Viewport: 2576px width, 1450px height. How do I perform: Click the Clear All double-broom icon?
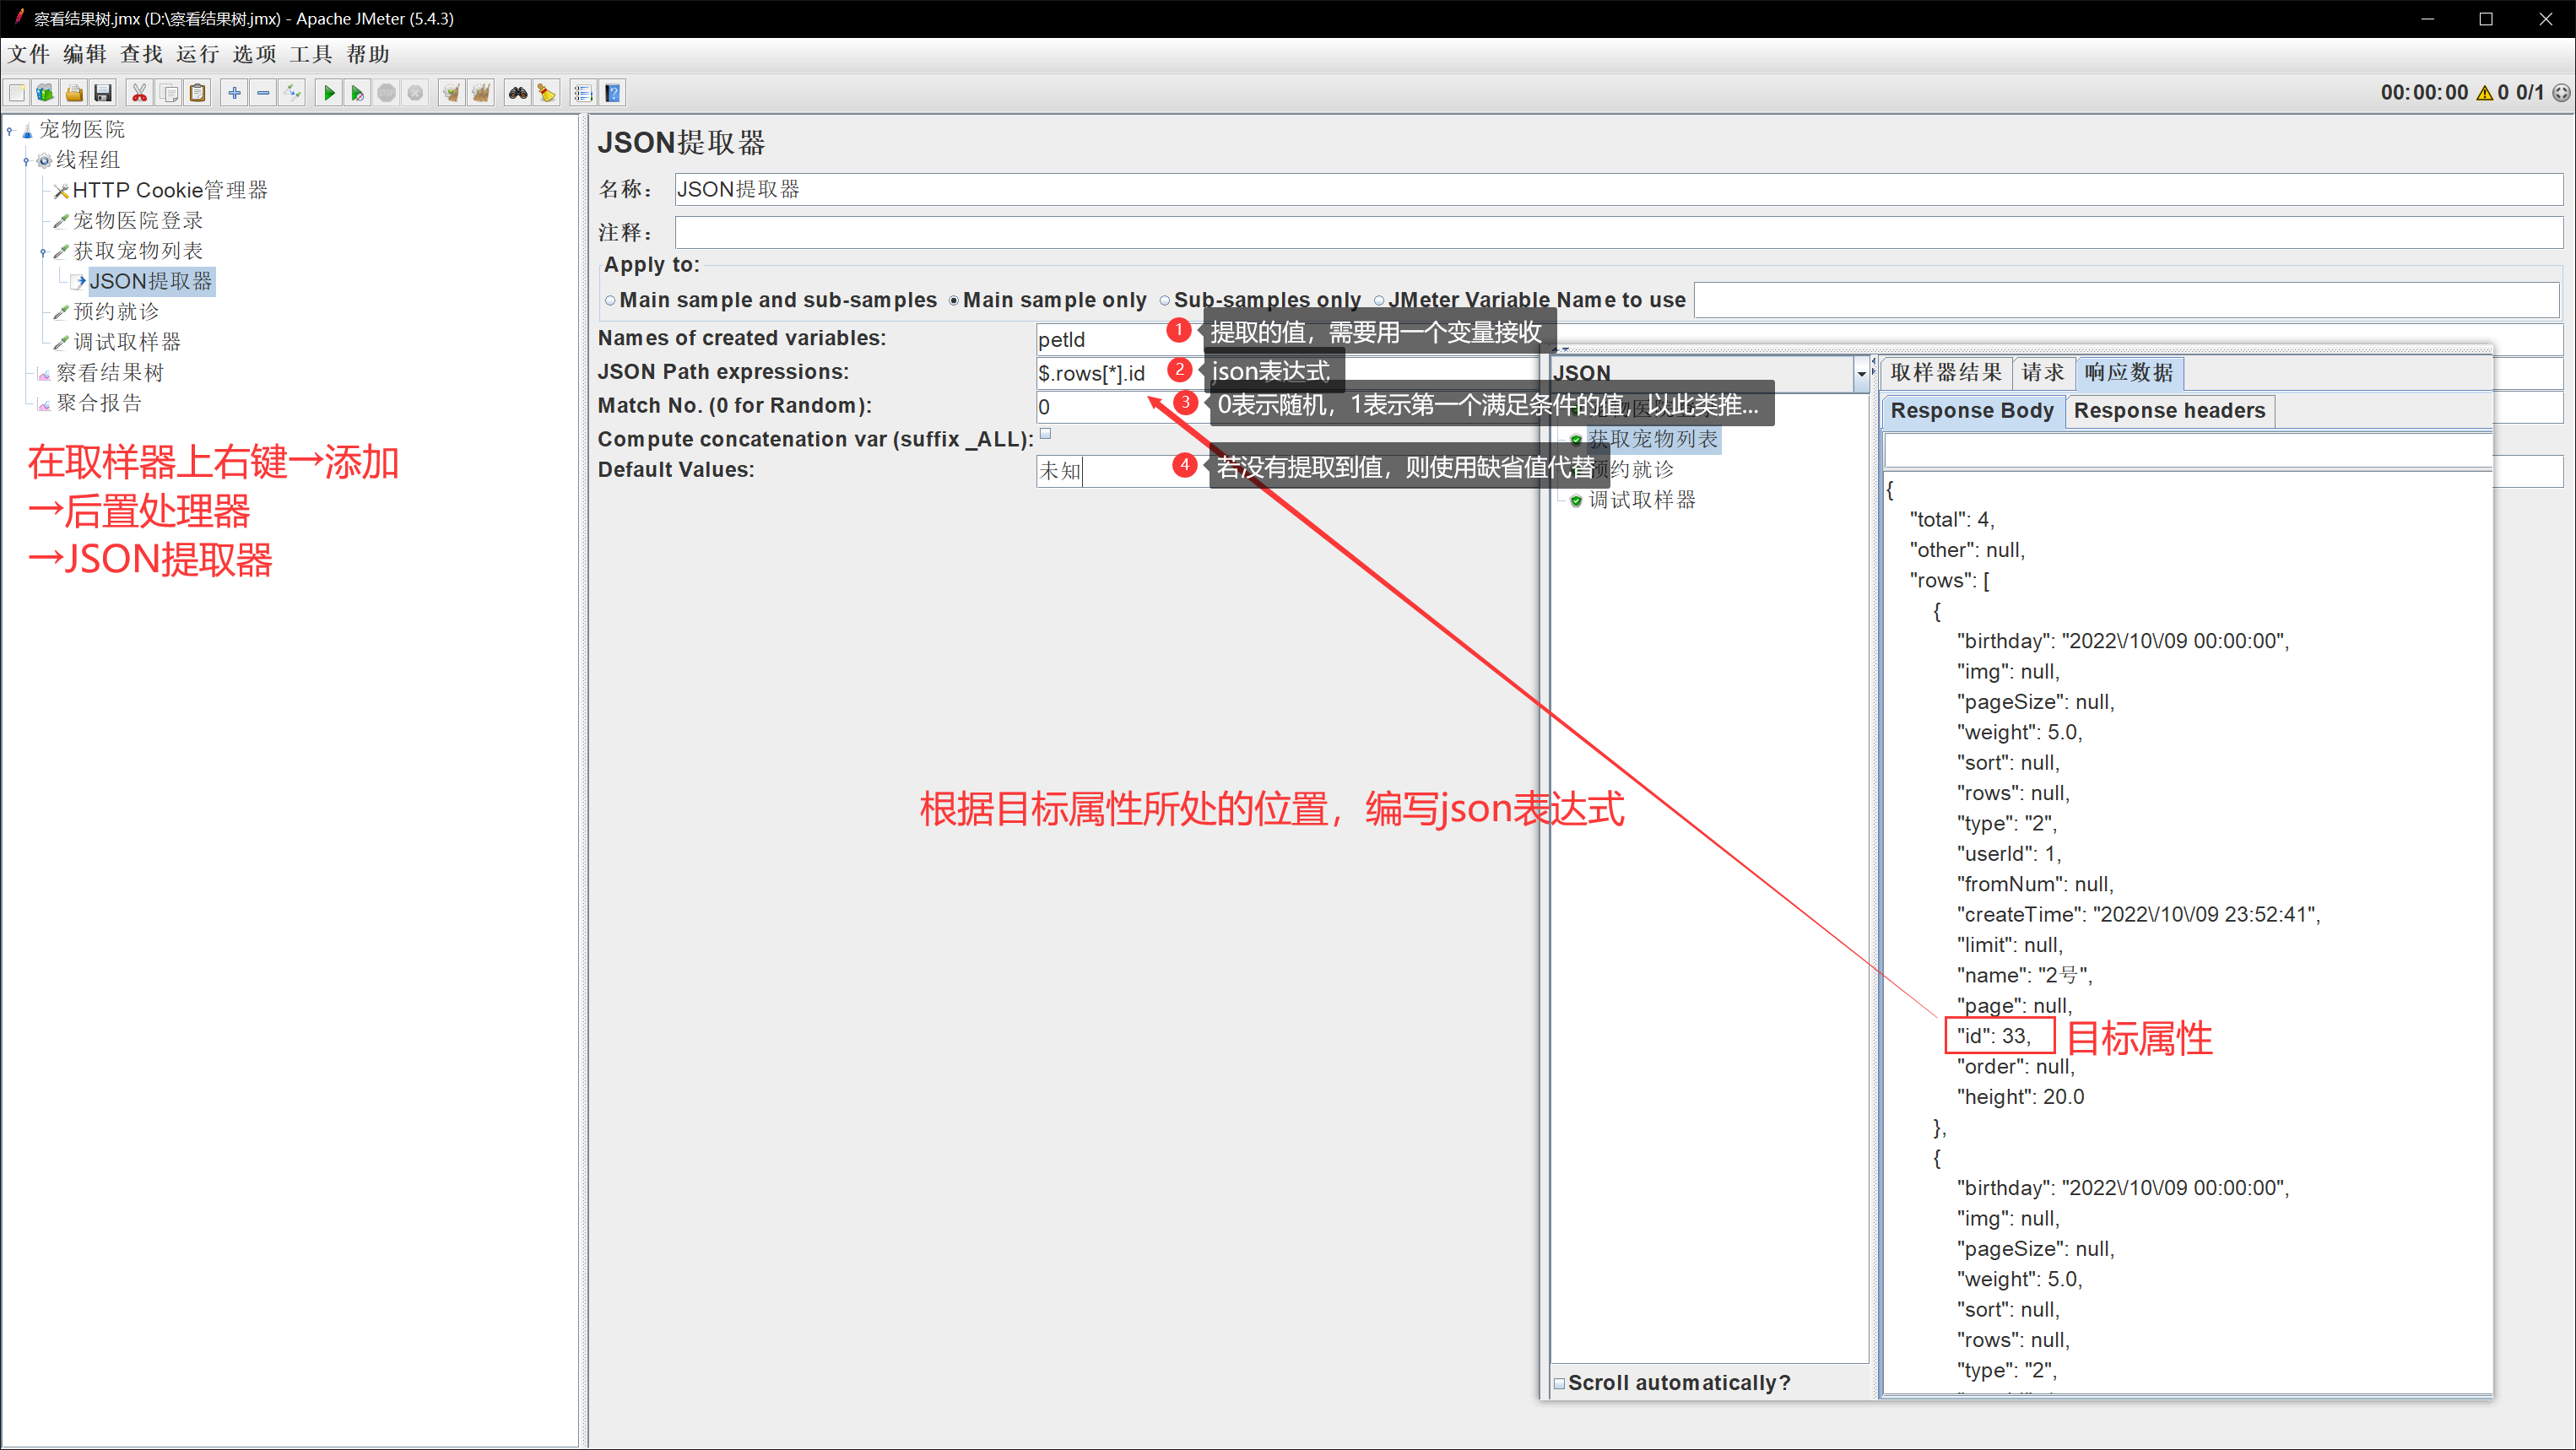tap(481, 93)
